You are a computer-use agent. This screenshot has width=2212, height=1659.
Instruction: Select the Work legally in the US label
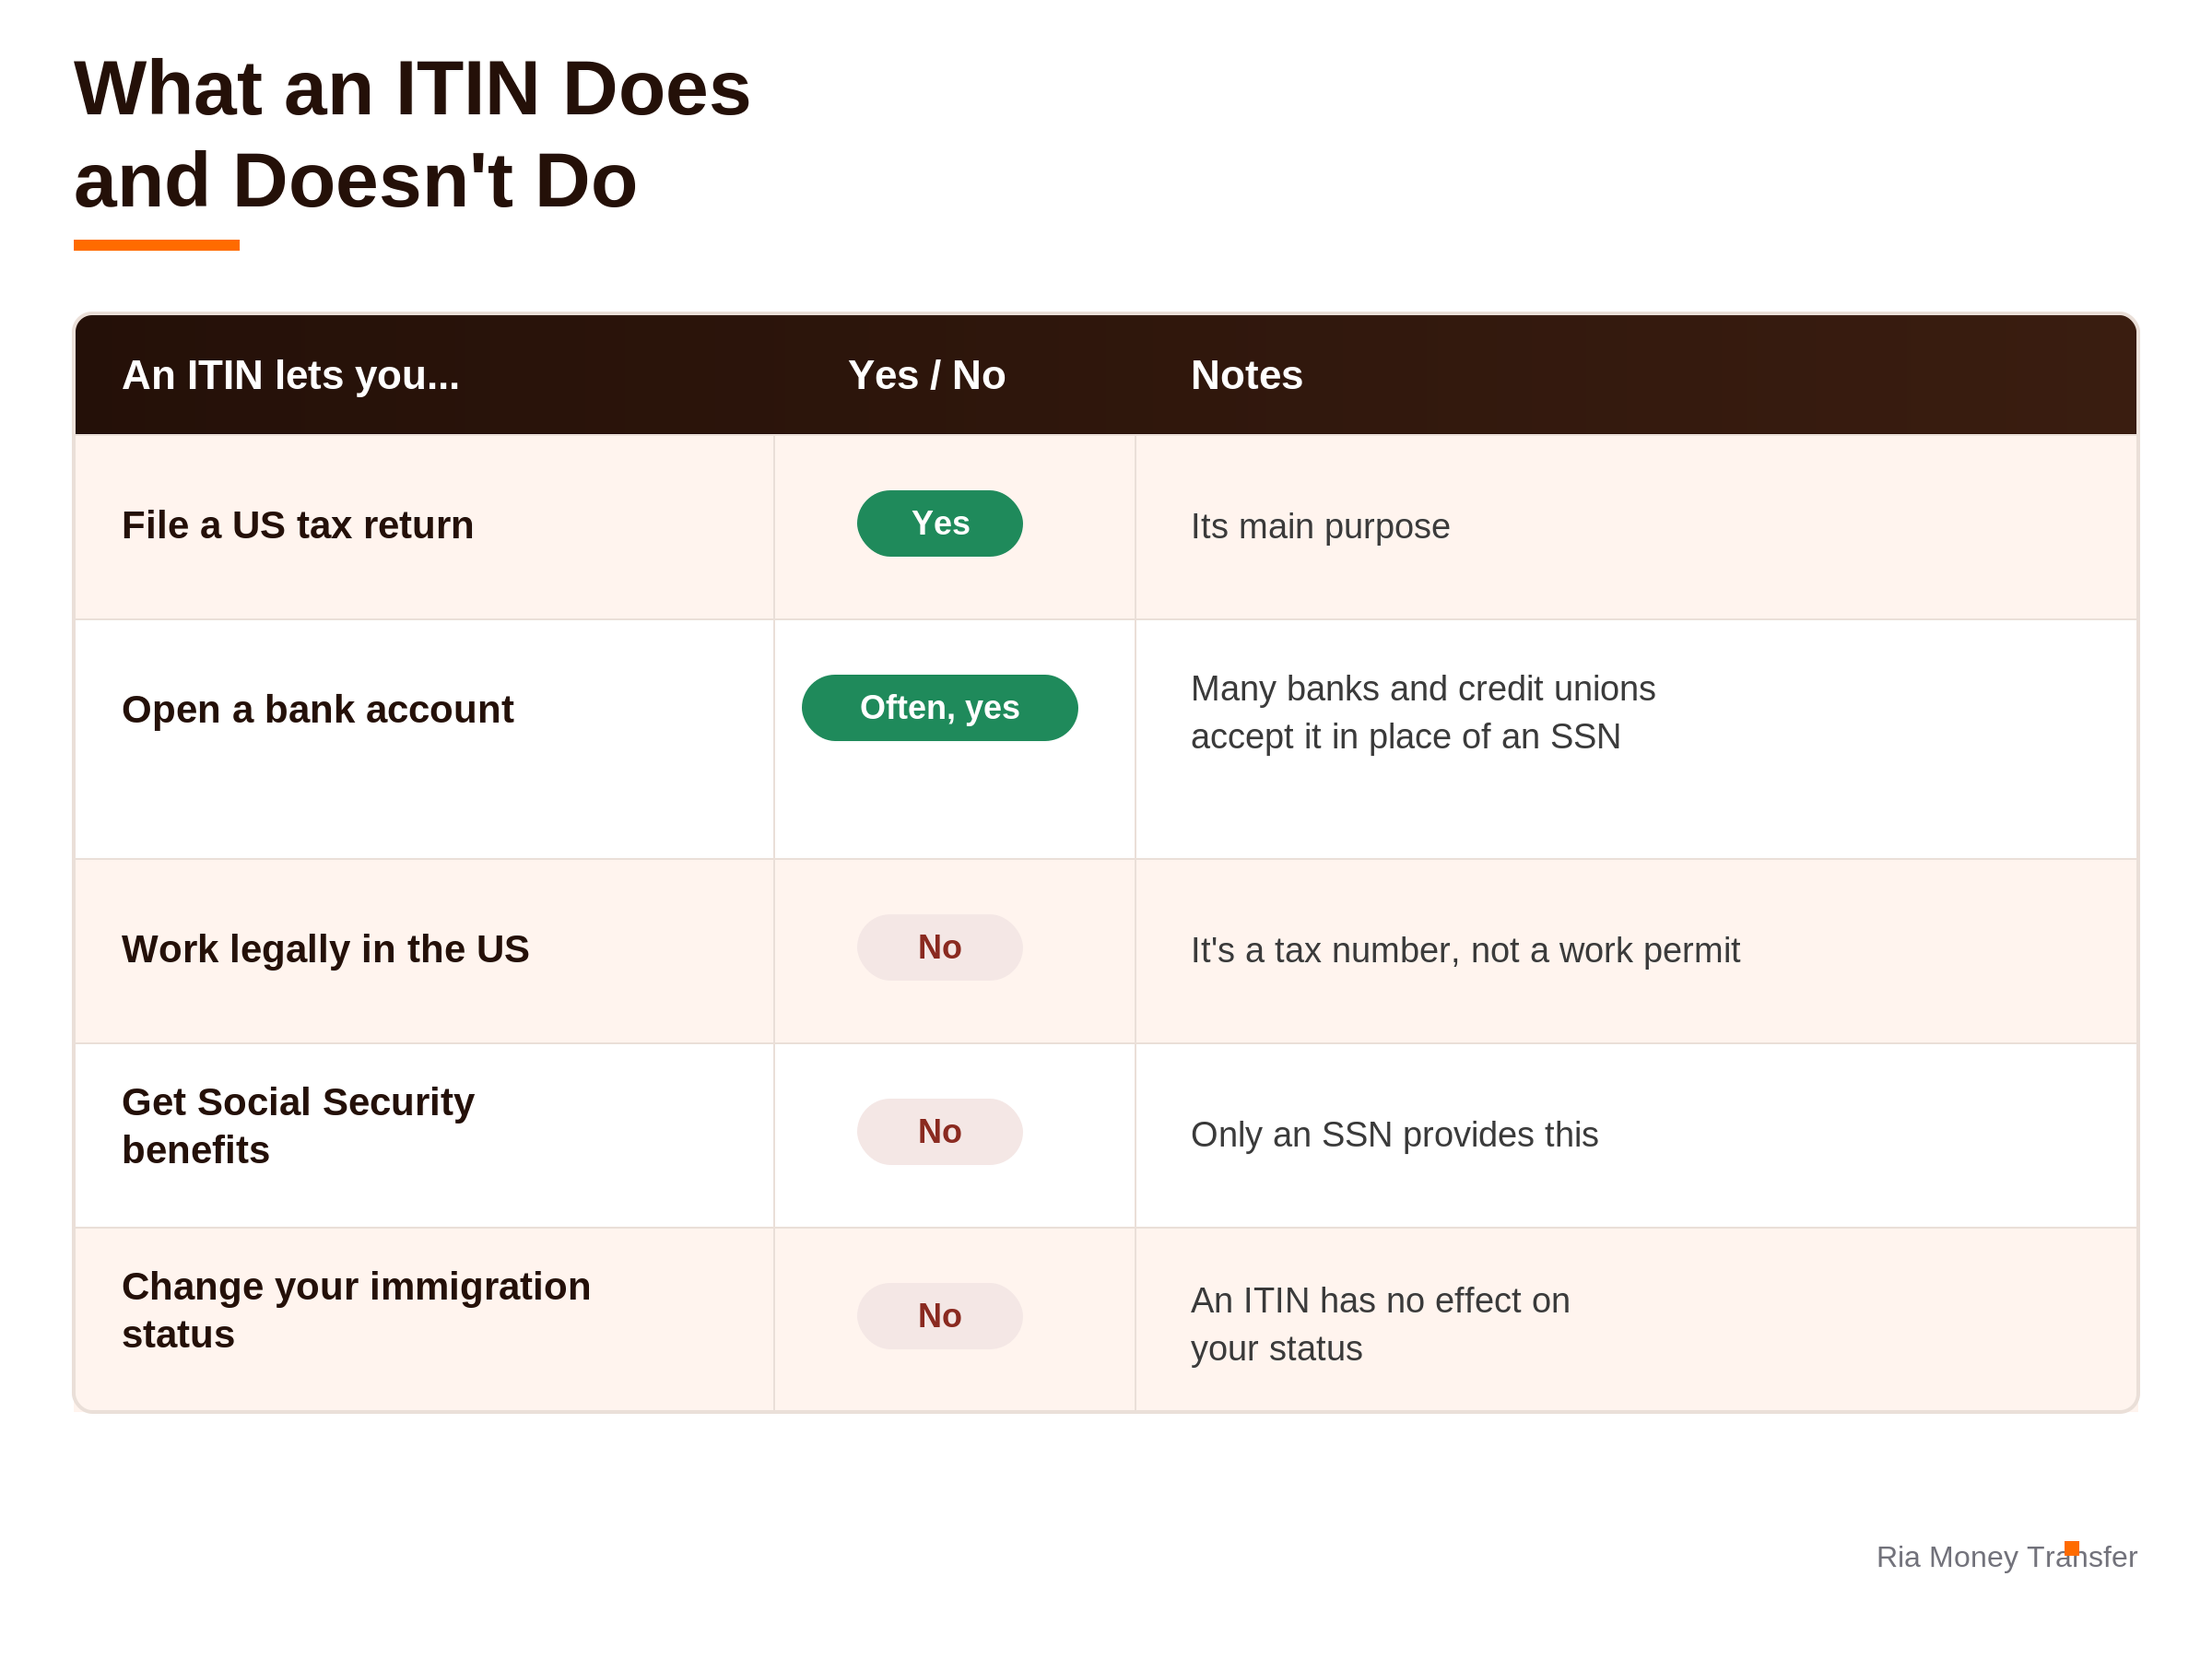tap(326, 949)
